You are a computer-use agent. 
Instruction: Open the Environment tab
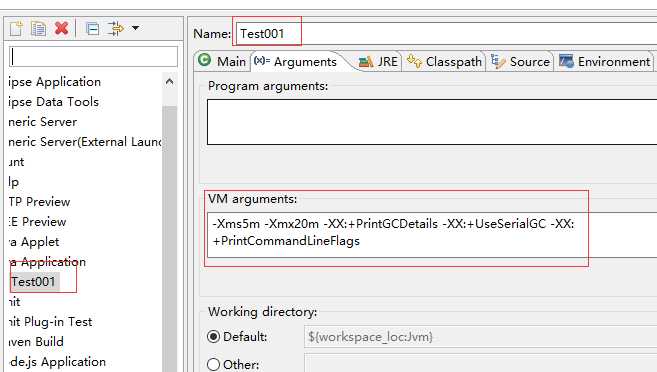click(x=604, y=62)
